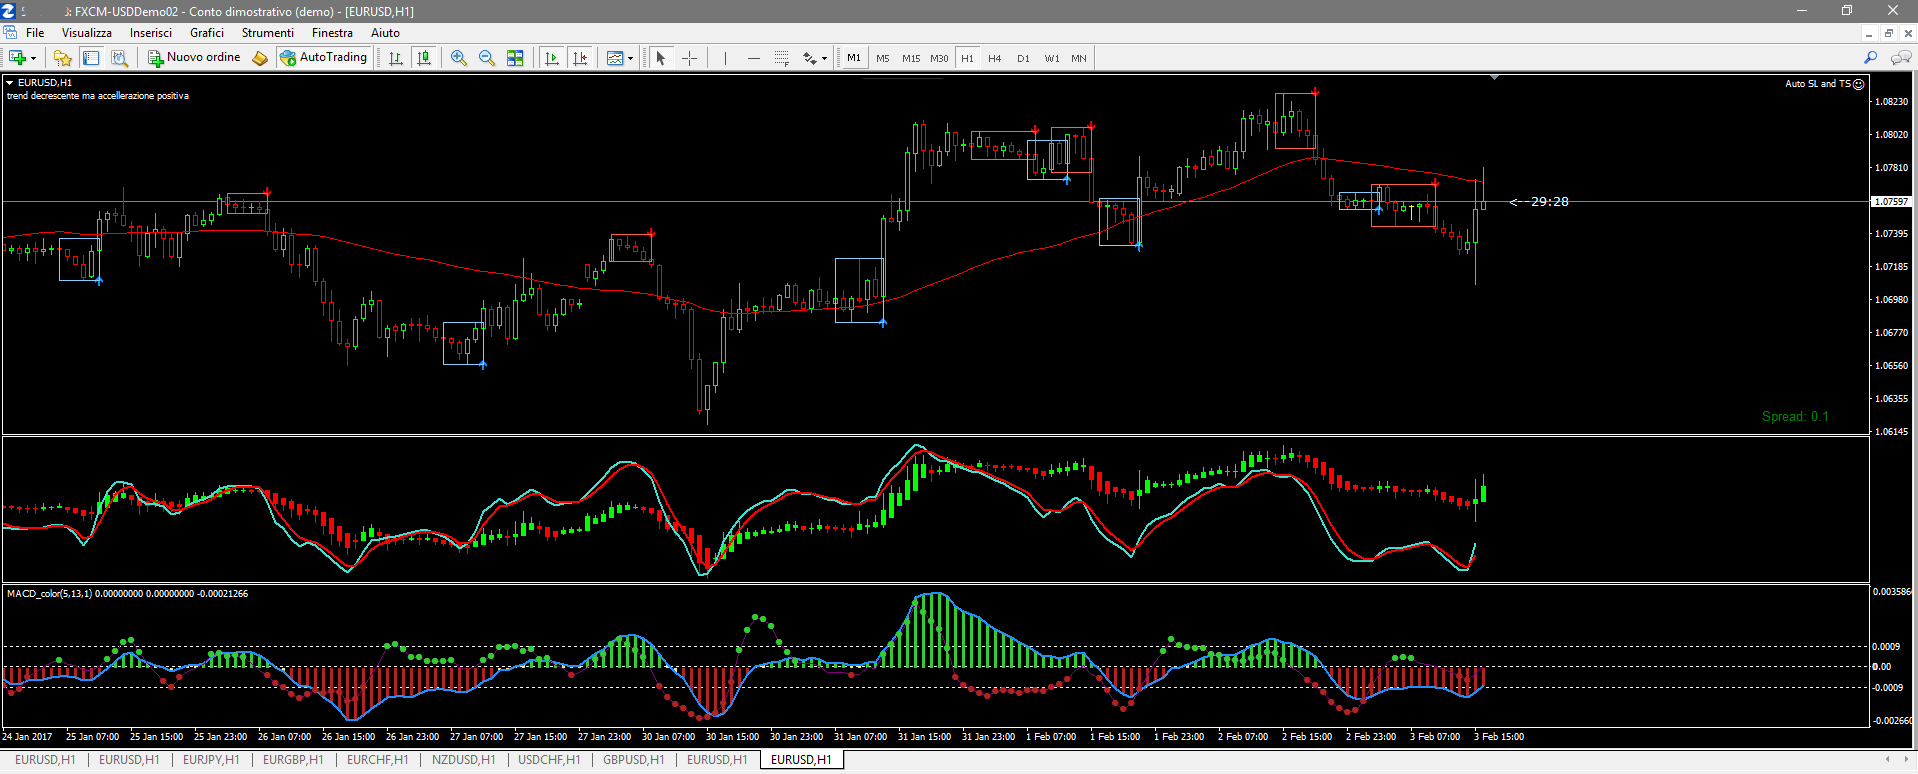Toggle the AutoTrading button
The image size is (1918, 774).
(x=324, y=58)
